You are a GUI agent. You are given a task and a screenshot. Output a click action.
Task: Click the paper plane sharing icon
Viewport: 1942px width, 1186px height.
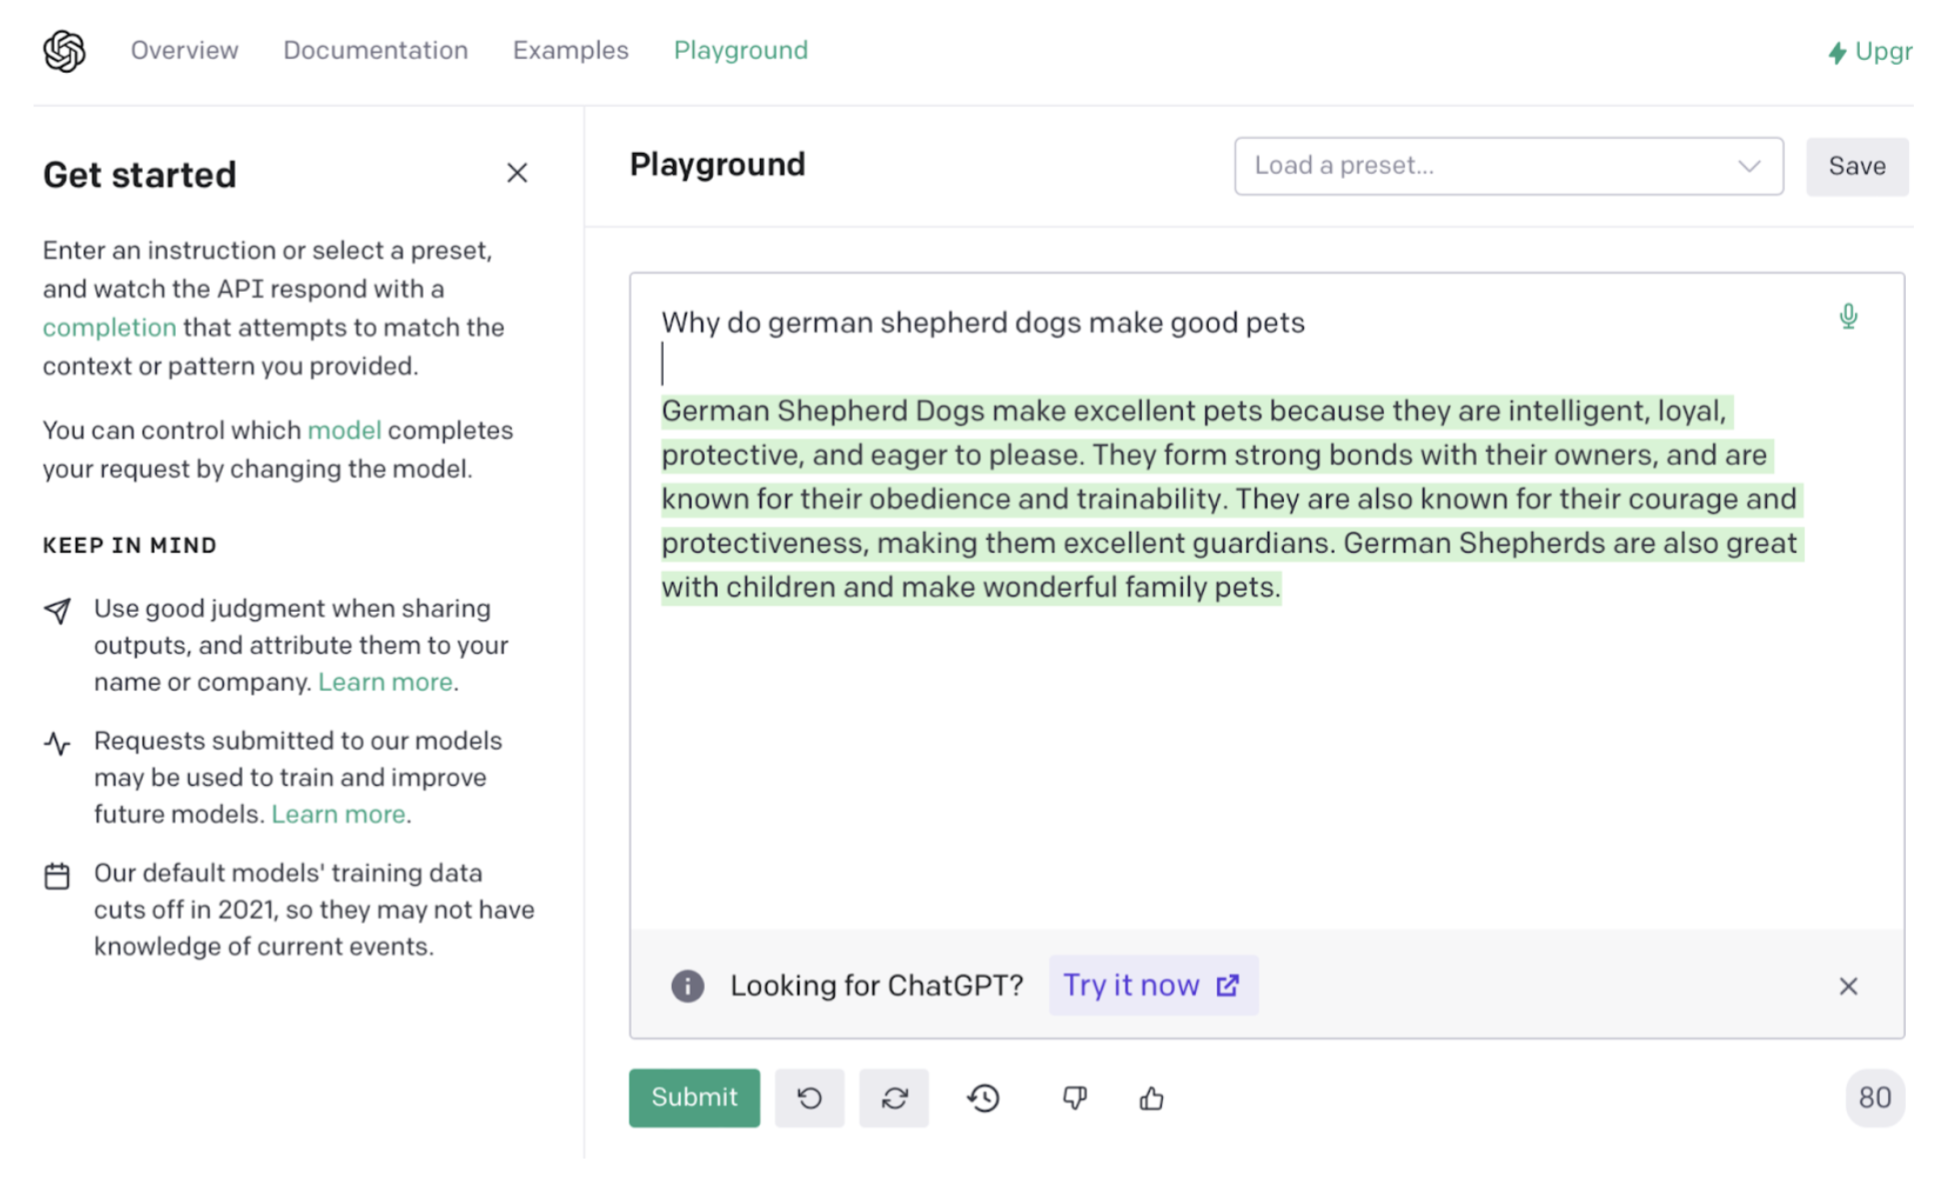(x=57, y=611)
